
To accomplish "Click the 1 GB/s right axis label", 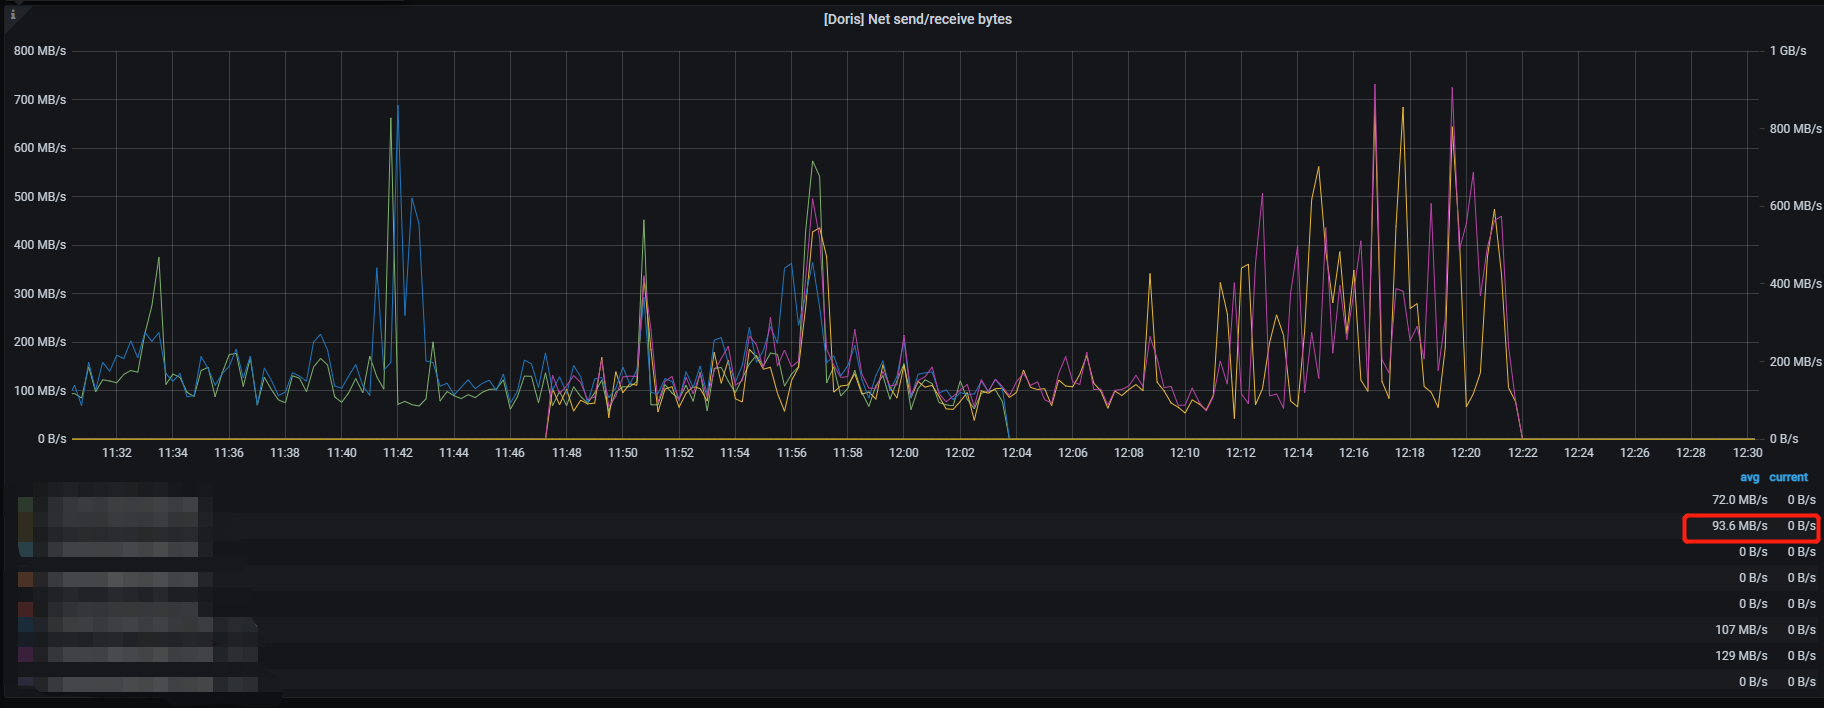I will click(1788, 51).
